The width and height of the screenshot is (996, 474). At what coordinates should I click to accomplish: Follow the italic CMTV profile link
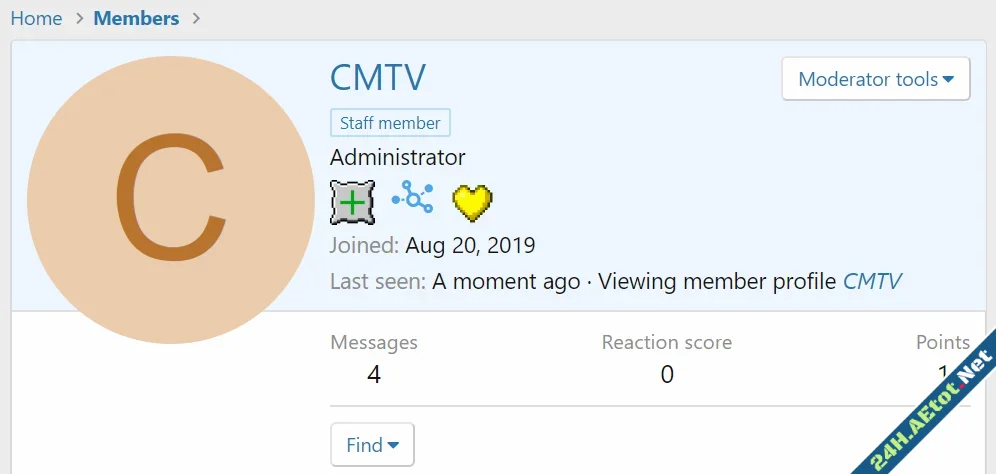pos(872,282)
